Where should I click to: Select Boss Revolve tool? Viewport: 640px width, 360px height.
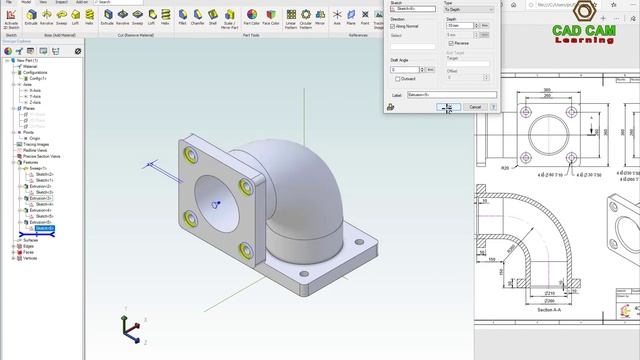[47, 18]
